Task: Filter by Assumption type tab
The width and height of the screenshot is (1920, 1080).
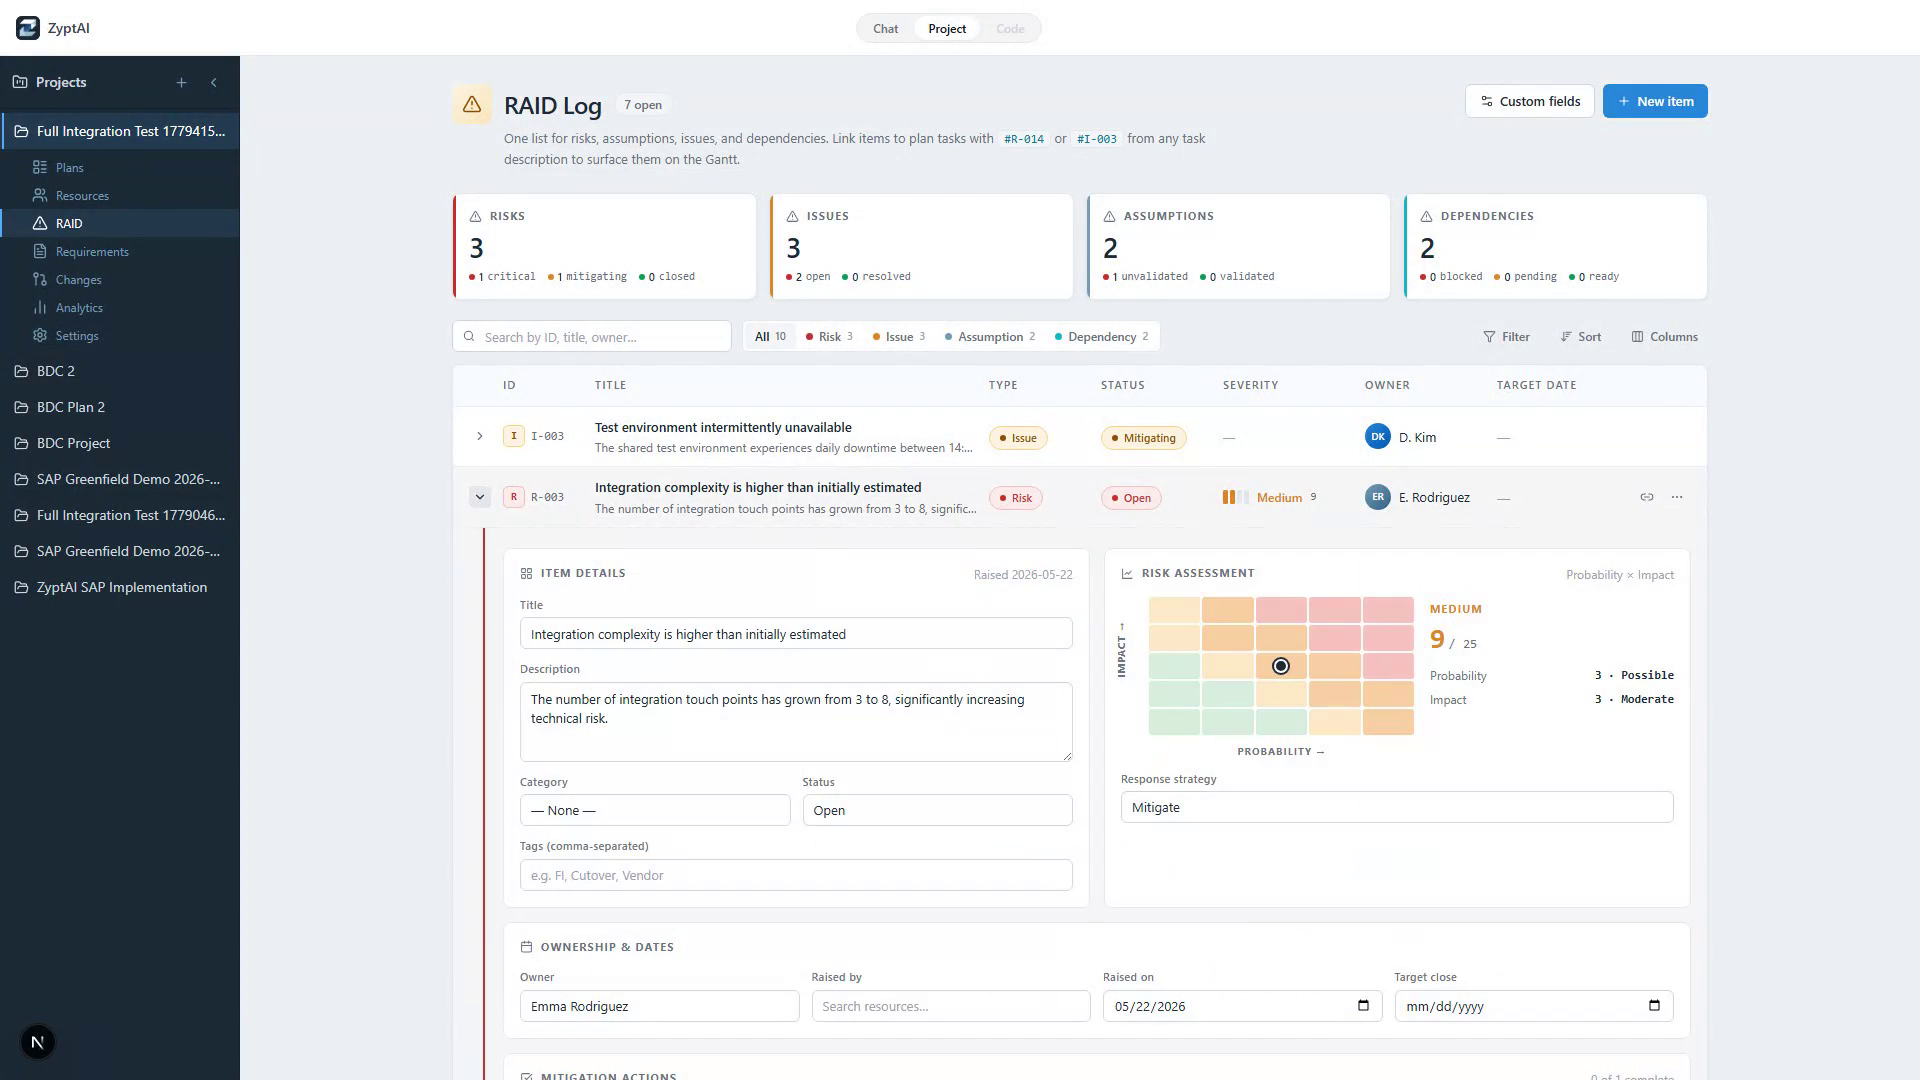Action: (x=990, y=337)
